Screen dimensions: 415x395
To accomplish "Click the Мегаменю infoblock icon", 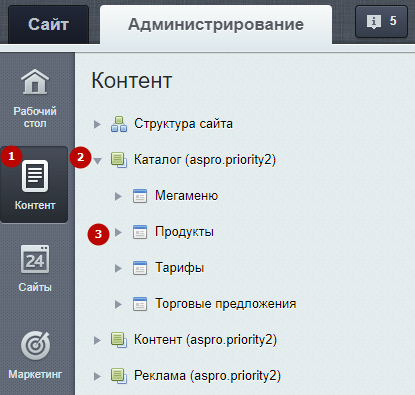I will [140, 196].
